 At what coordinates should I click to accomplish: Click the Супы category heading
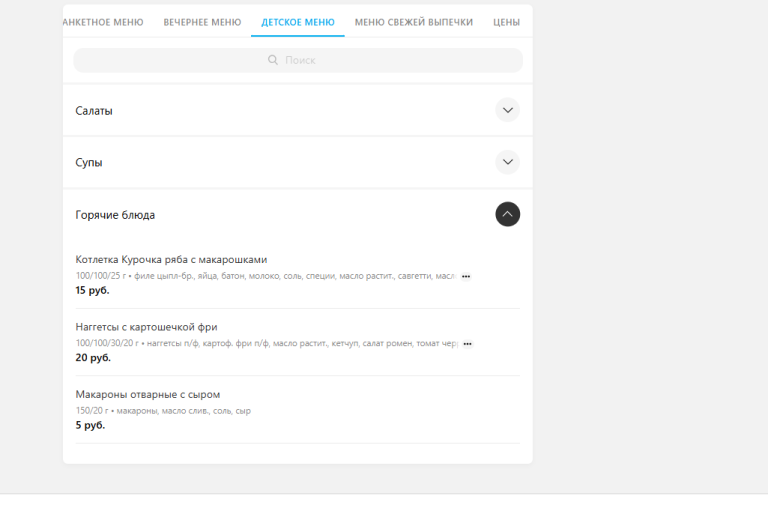coord(89,163)
